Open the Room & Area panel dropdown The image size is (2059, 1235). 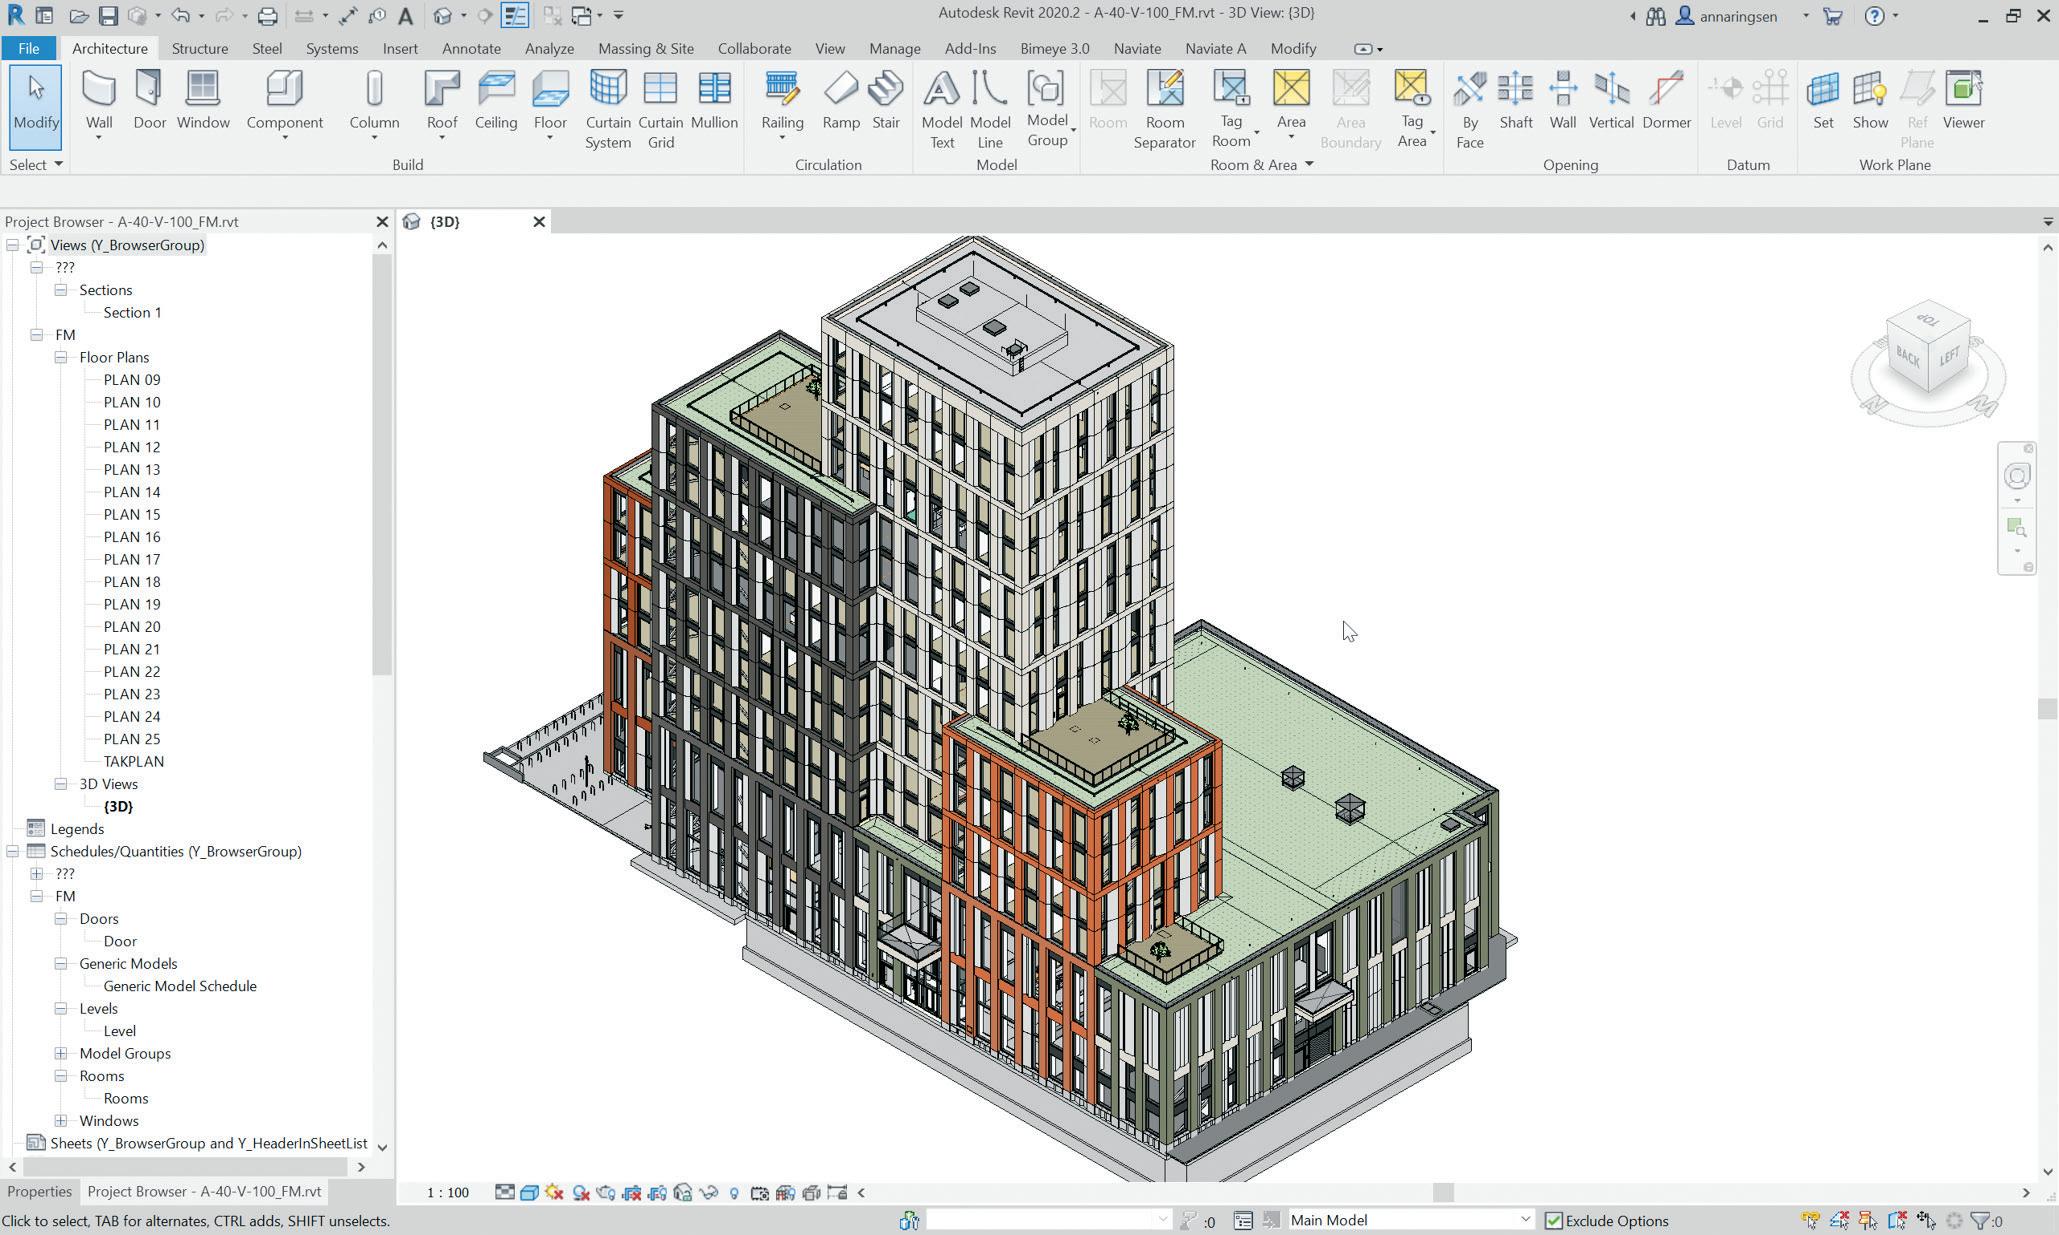1309,165
